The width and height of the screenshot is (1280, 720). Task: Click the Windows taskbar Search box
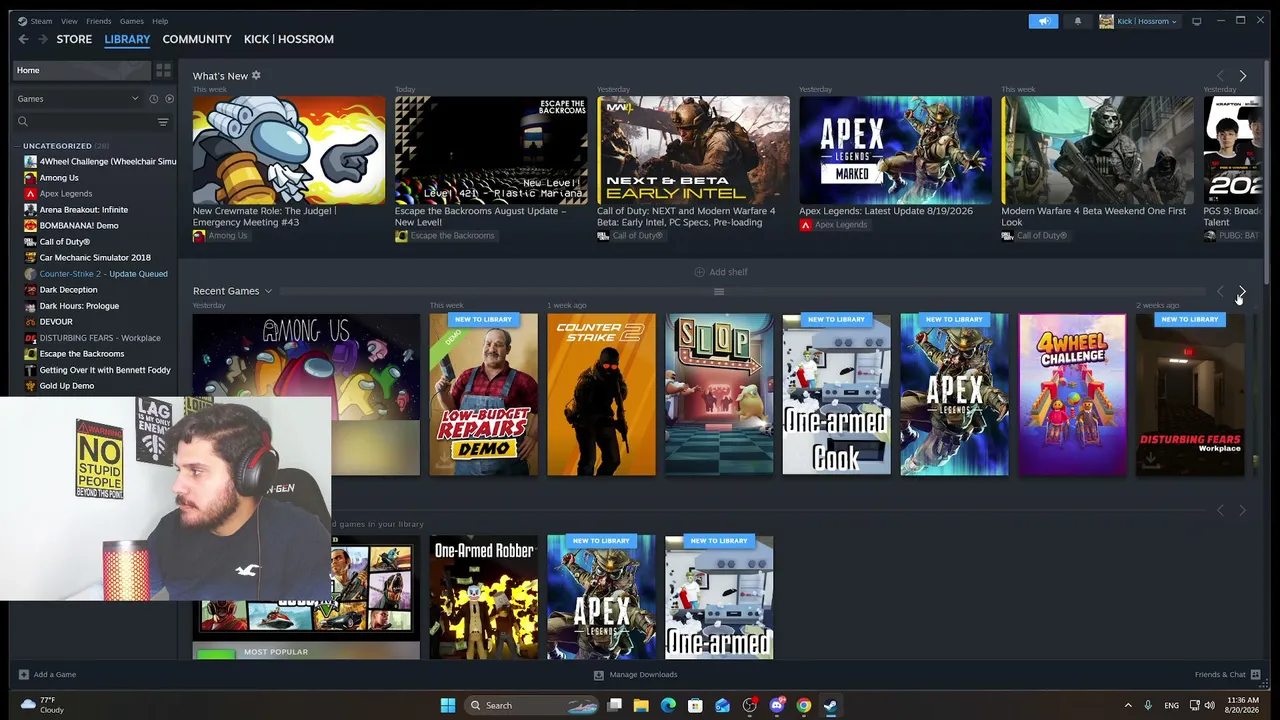point(532,705)
